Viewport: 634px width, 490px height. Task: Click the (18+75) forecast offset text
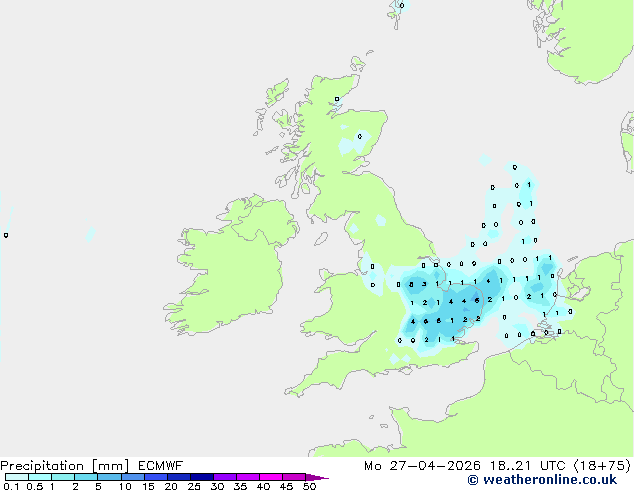[x=602, y=466]
